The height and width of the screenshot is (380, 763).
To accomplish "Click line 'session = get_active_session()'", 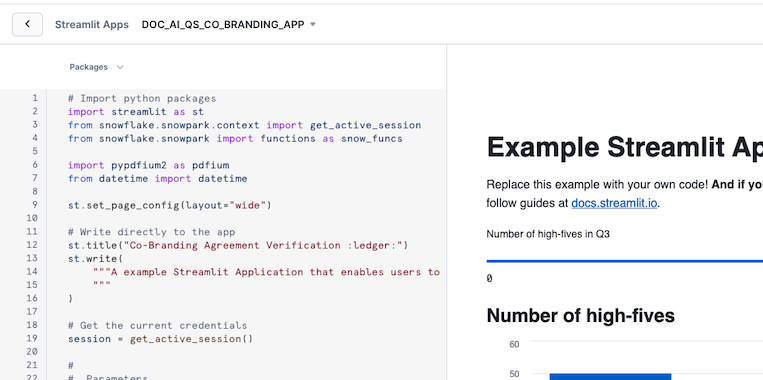I will click(x=161, y=339).
